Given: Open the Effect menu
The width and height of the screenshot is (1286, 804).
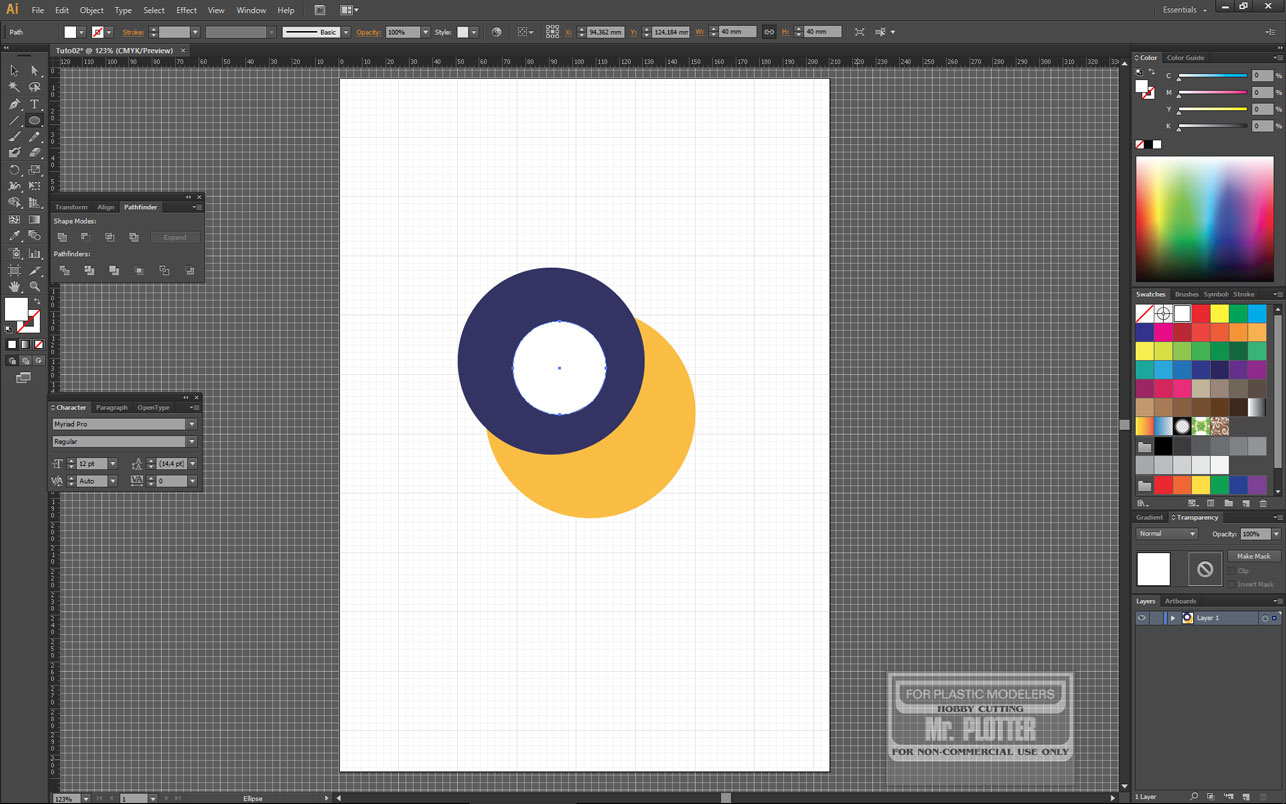Looking at the screenshot, I should (x=186, y=10).
